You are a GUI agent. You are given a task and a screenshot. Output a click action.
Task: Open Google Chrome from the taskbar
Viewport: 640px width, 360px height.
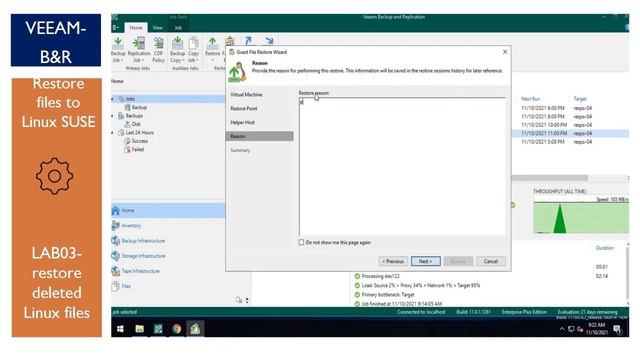click(176, 329)
